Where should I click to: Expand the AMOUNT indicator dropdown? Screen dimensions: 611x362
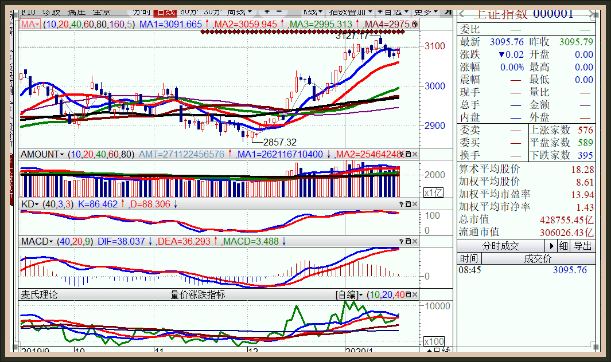tap(42, 154)
